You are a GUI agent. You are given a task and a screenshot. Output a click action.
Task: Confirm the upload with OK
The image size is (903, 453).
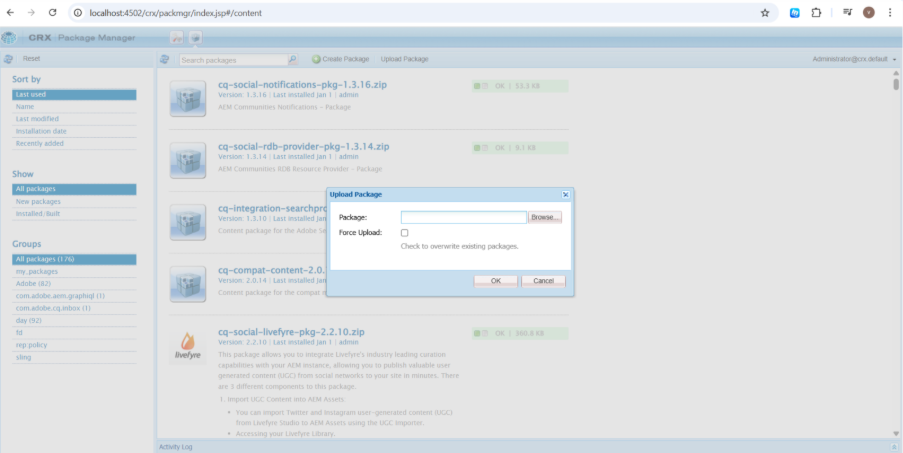(x=496, y=281)
